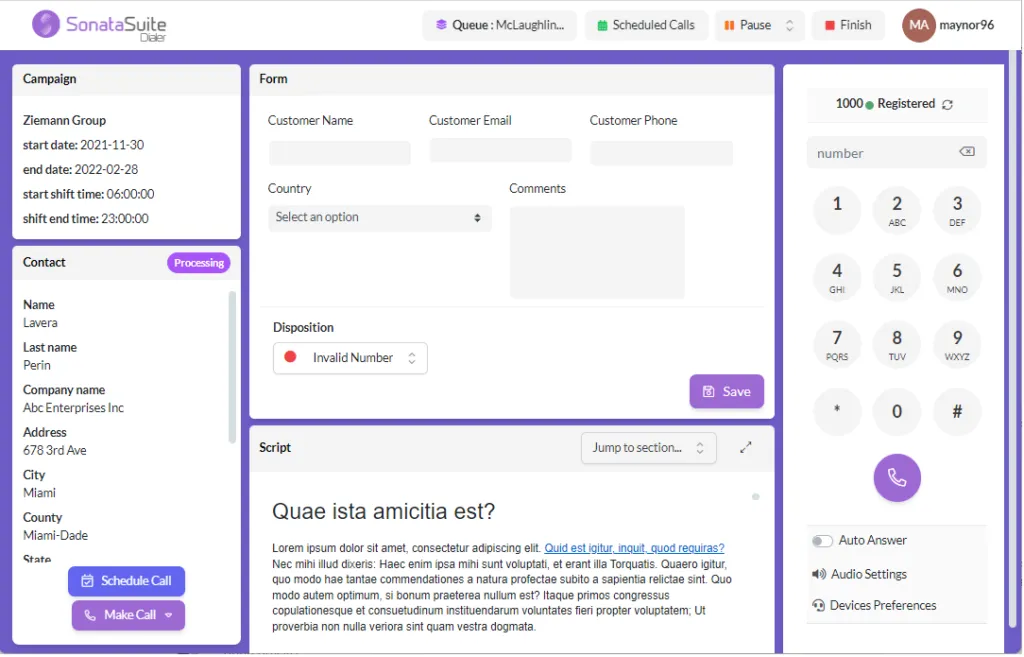Click the backspace icon in number field
The height and width of the screenshot is (657, 1024).
tap(967, 152)
